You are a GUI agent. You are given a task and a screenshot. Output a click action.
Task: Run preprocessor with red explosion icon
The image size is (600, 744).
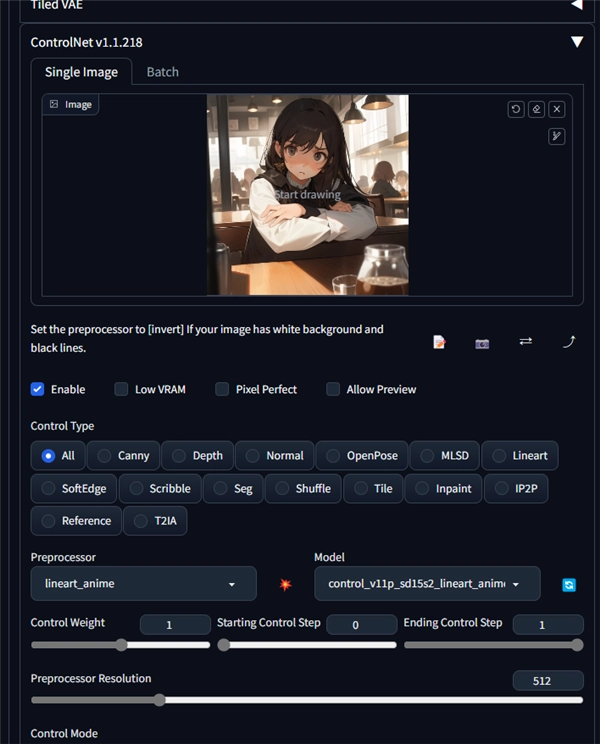pos(285,585)
